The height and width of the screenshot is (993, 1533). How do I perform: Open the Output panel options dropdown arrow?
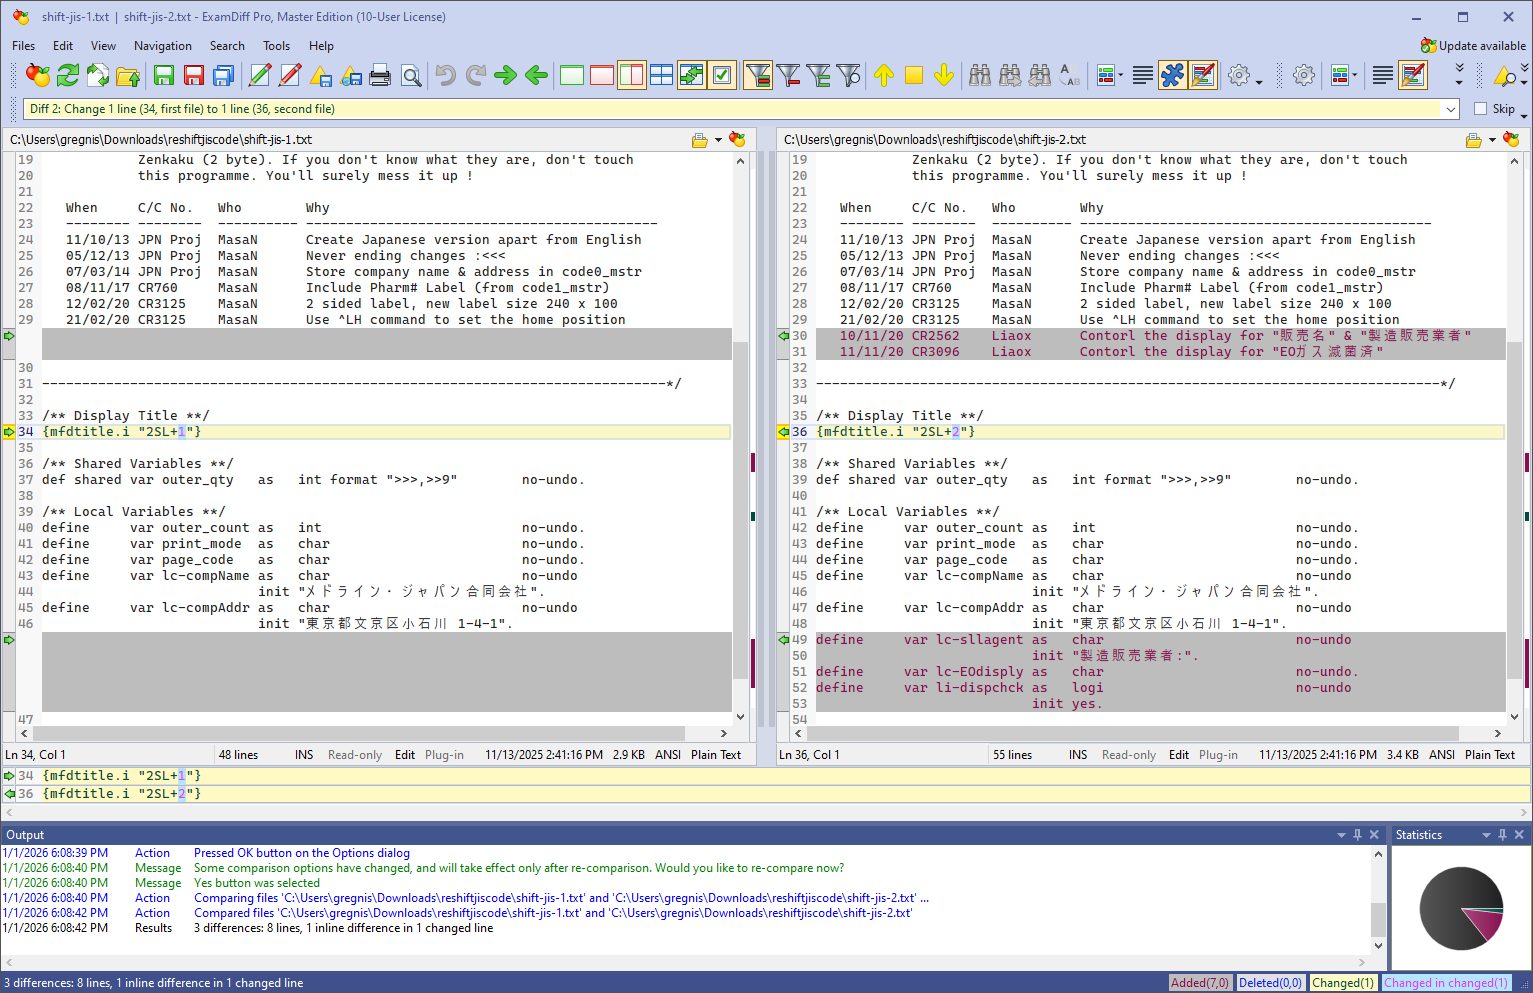point(1341,835)
